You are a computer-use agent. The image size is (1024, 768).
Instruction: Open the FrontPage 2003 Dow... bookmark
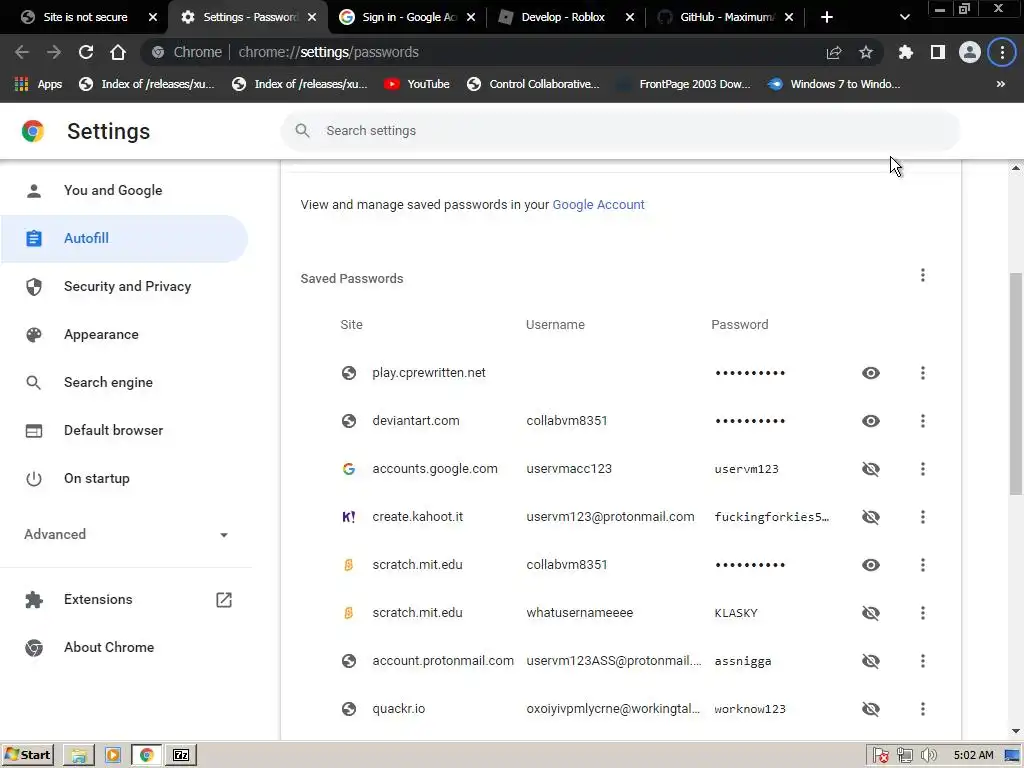[x=684, y=84]
